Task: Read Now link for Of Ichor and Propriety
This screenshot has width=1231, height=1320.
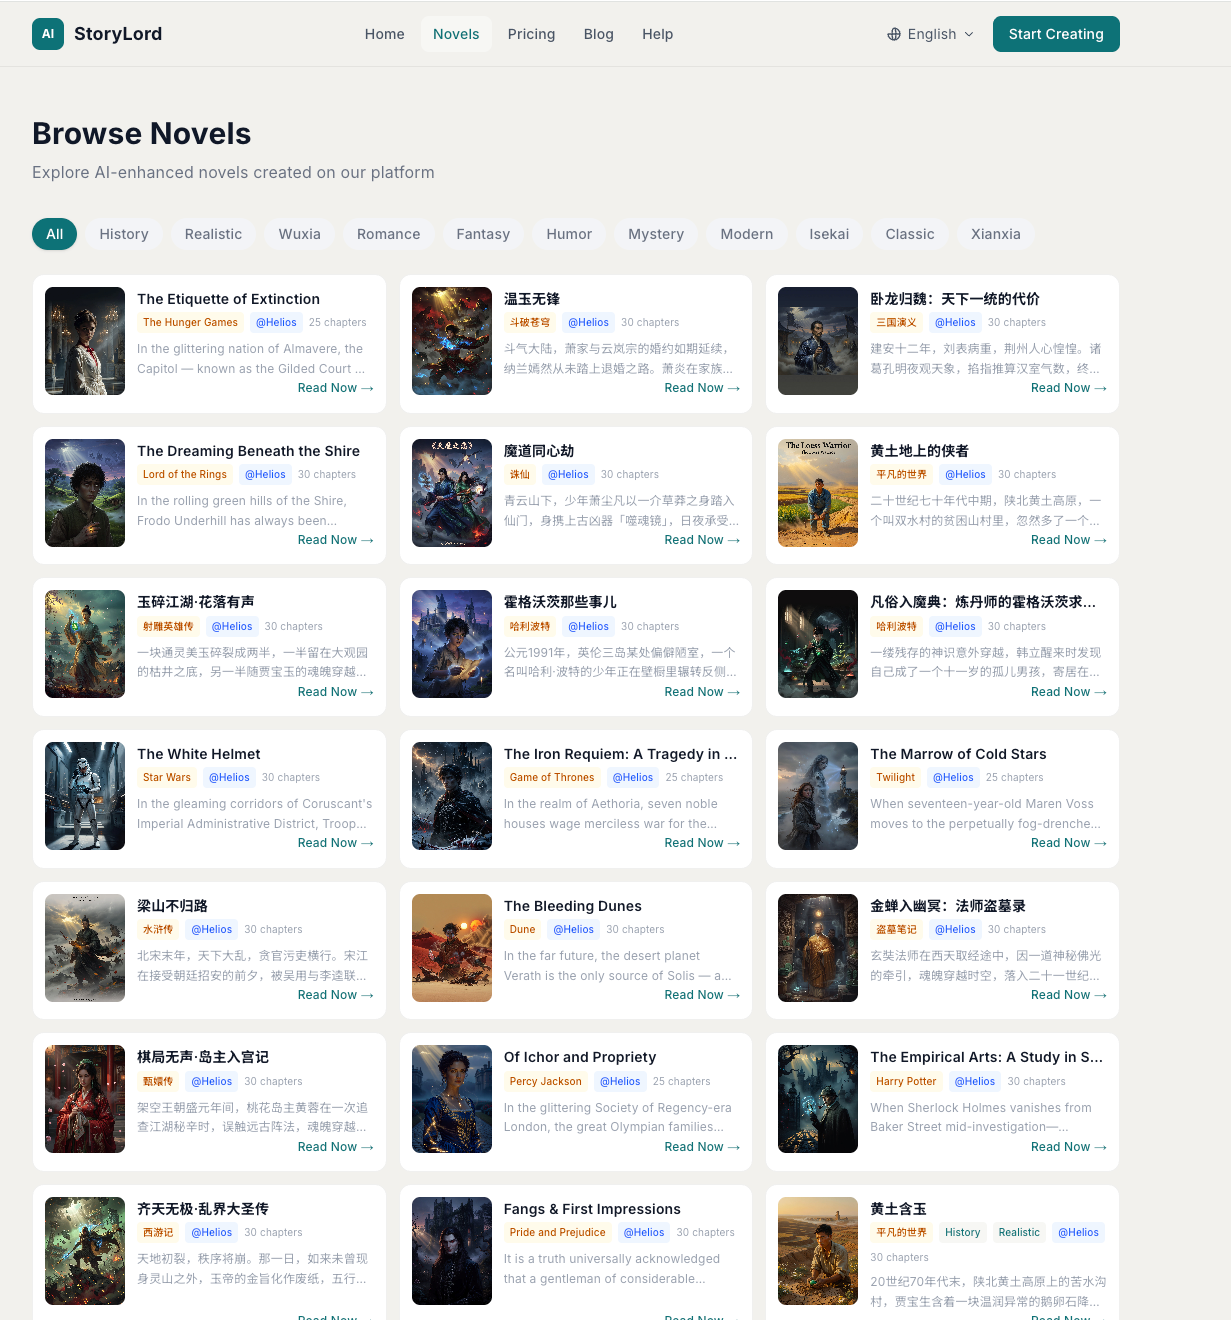Action: [x=702, y=1147]
